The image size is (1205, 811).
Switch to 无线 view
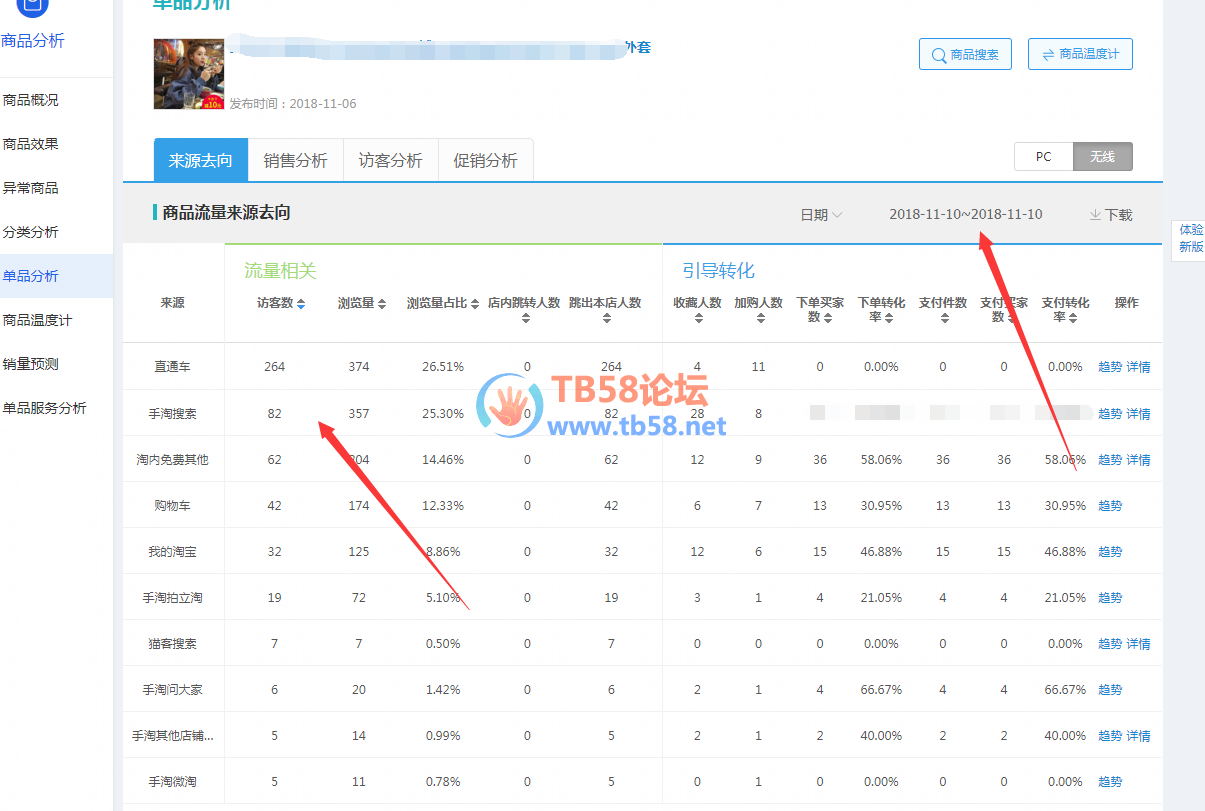(1102, 157)
